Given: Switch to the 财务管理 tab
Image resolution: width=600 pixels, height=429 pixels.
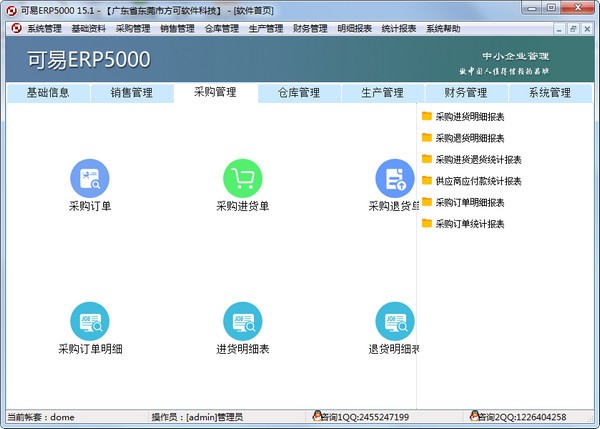Looking at the screenshot, I should [466, 93].
